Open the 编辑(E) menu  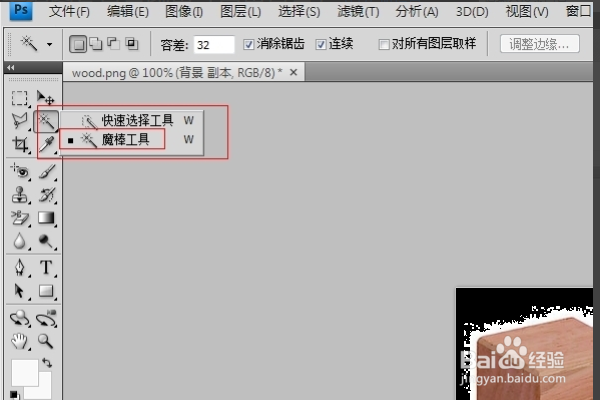[x=127, y=12]
